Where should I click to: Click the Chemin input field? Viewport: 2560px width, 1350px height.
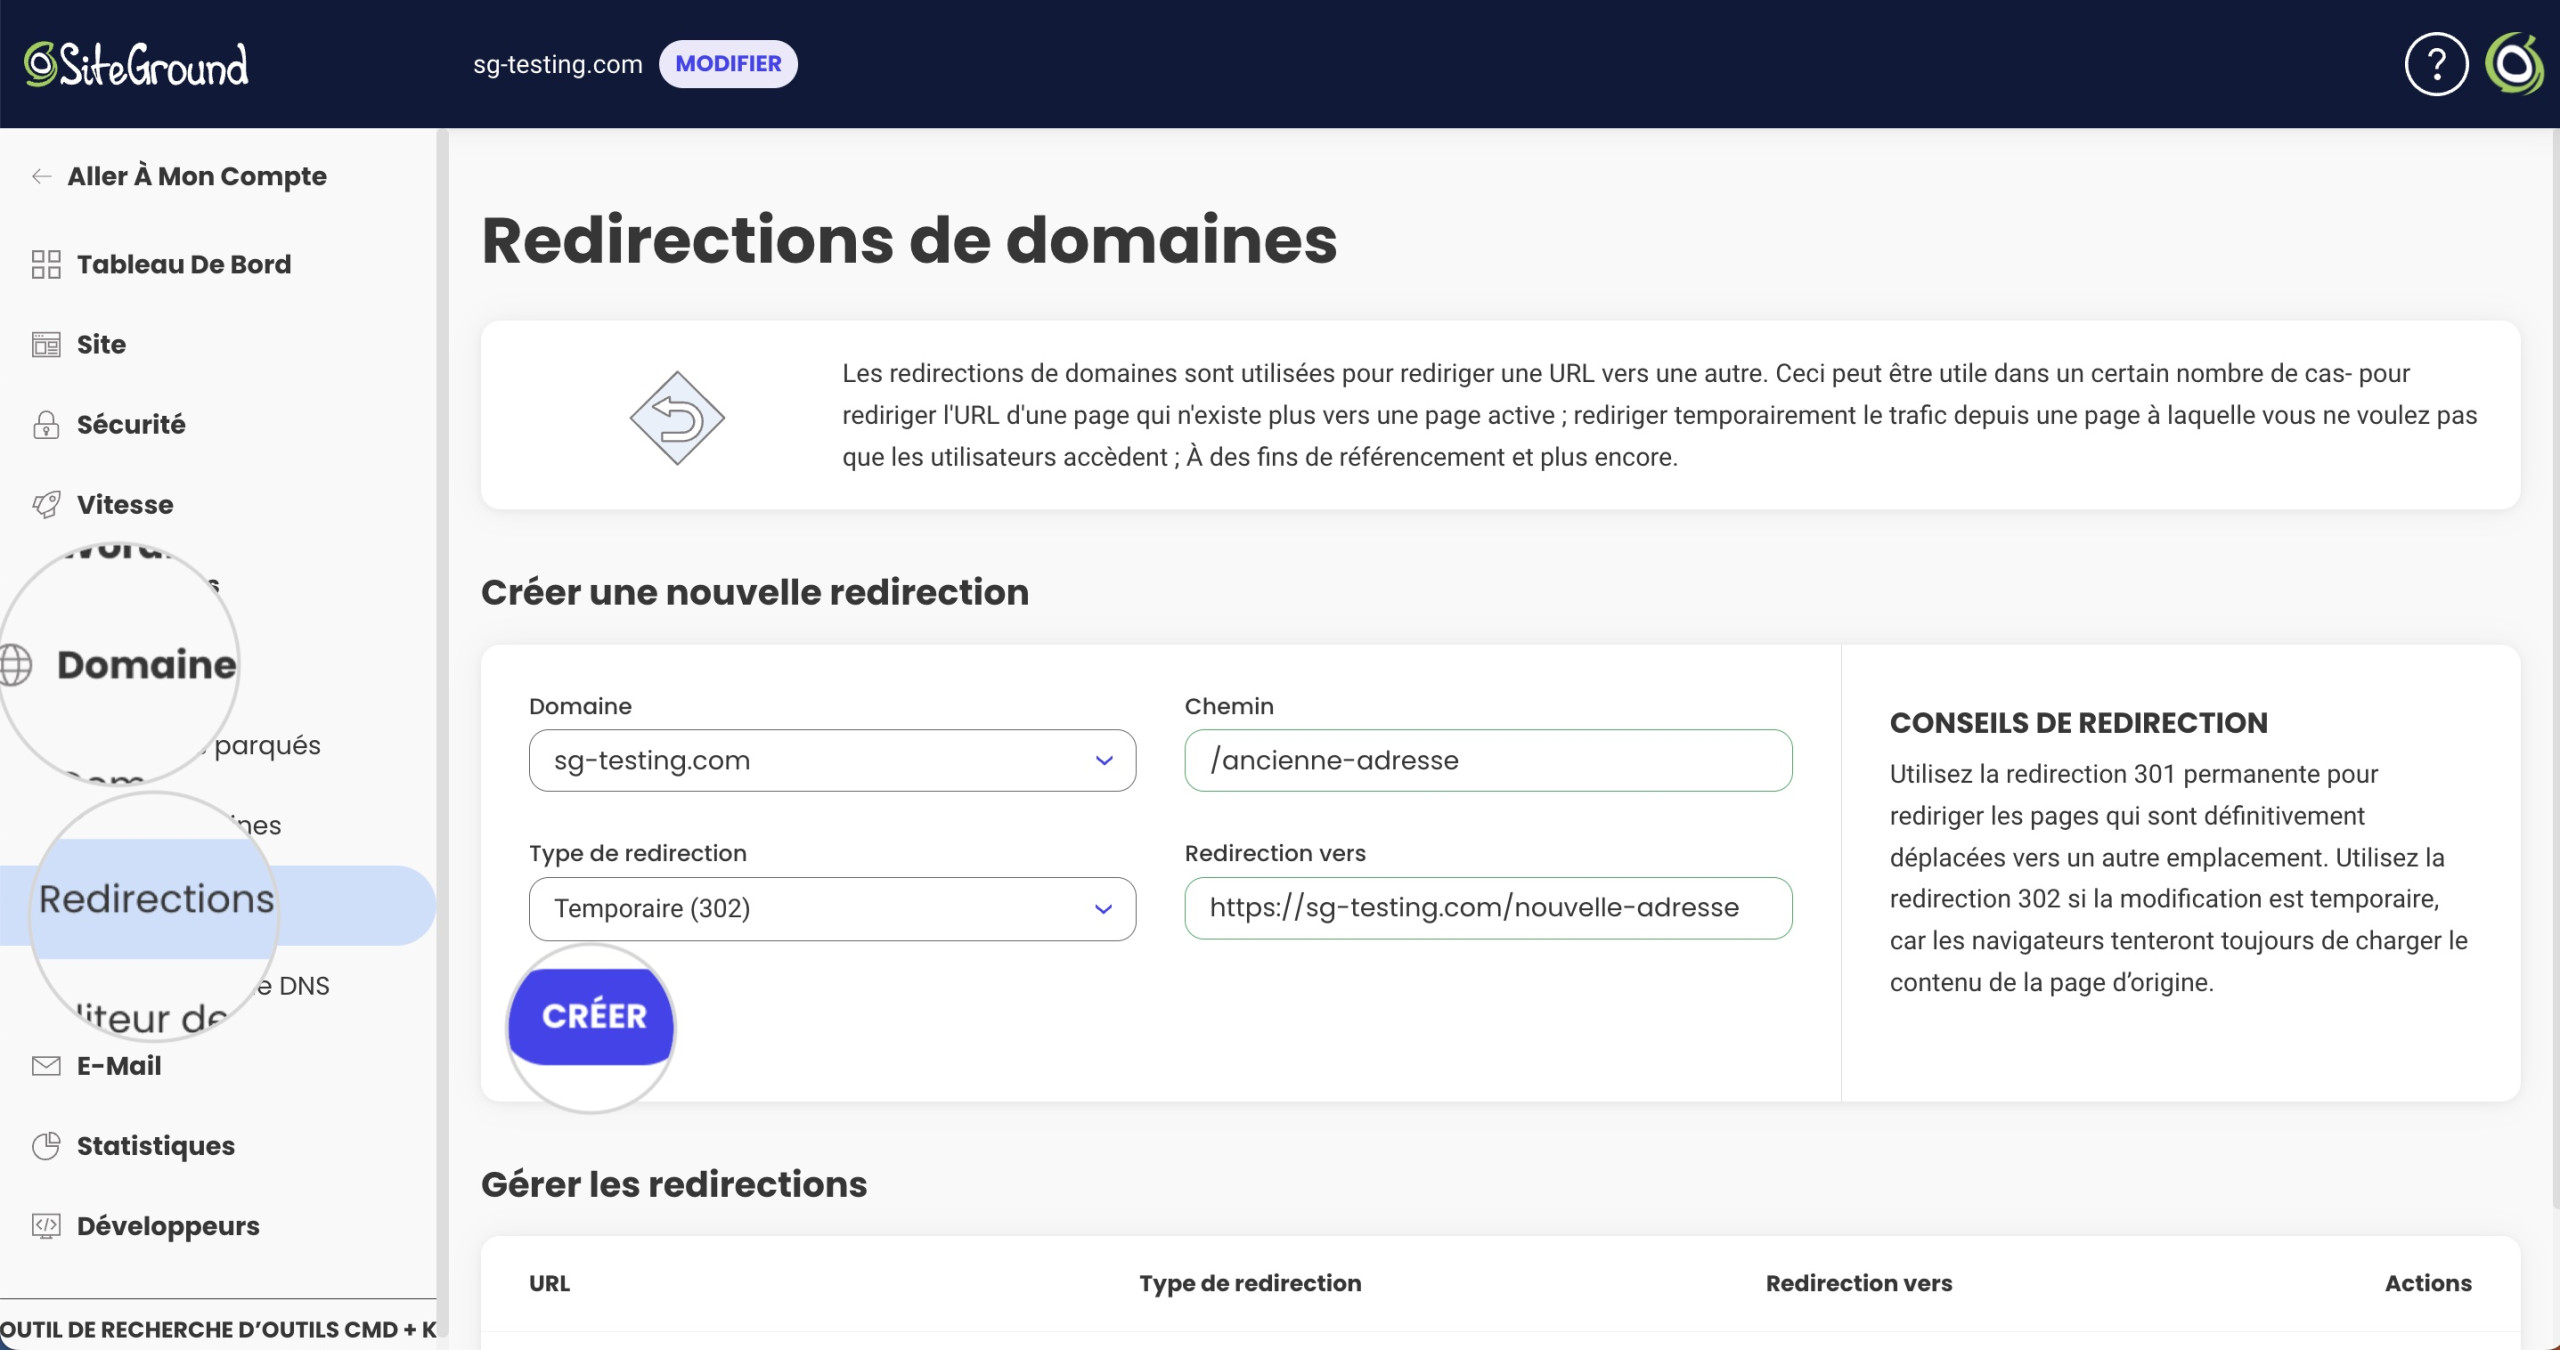pos(1488,761)
